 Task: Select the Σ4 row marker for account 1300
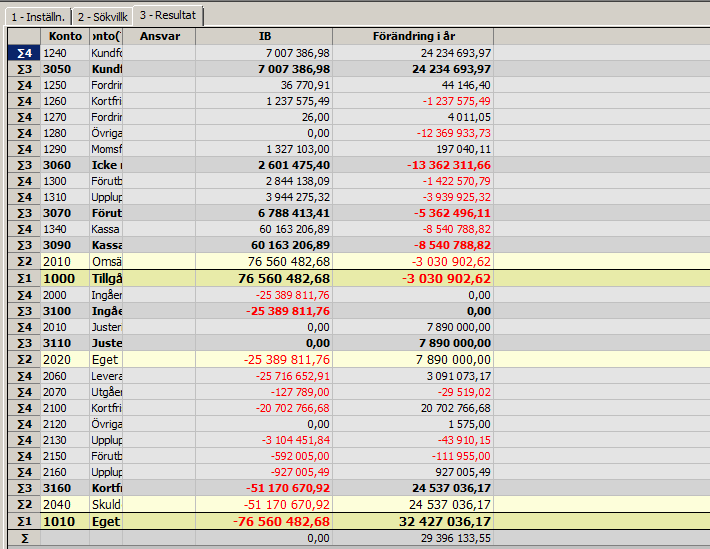point(24,181)
